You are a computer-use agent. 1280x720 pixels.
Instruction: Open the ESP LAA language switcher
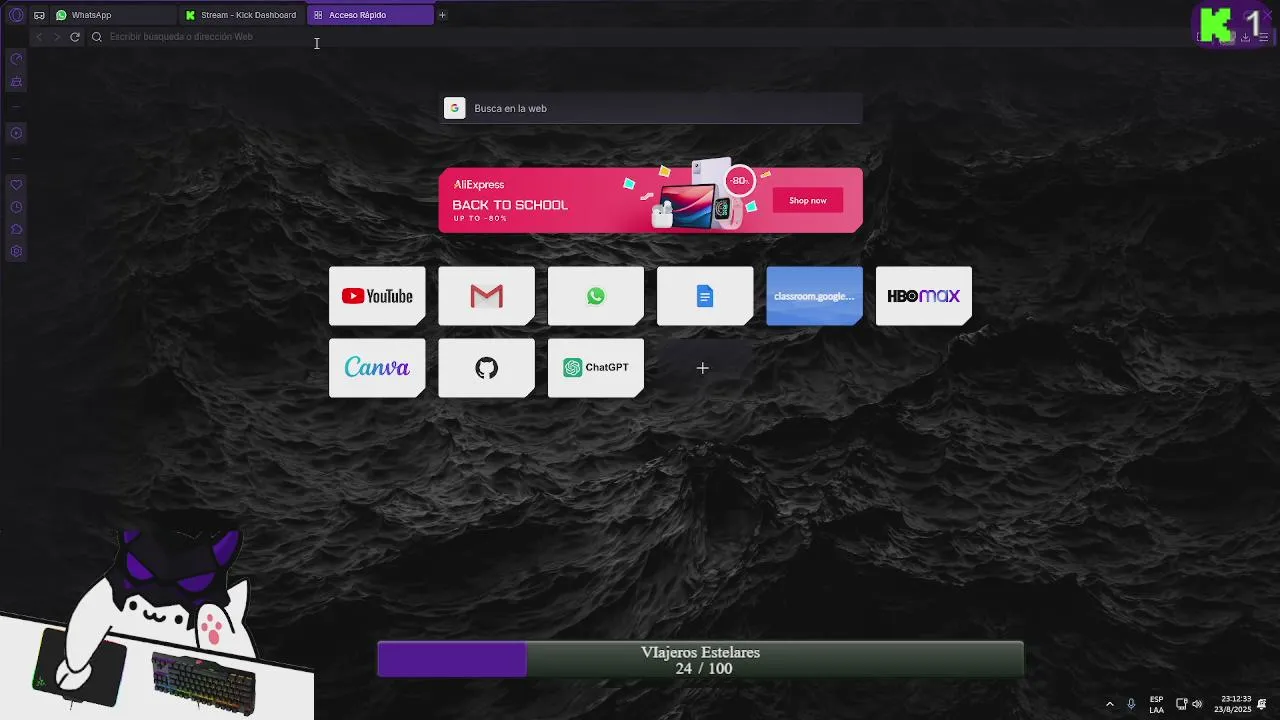click(x=1156, y=704)
